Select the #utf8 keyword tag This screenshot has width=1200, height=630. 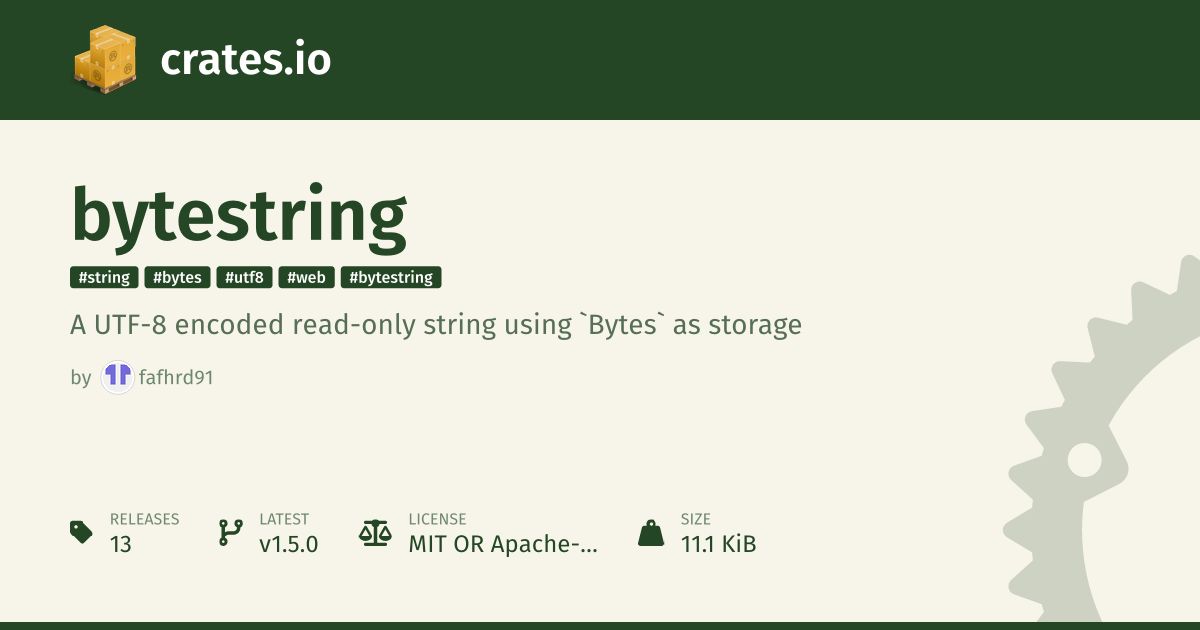tap(244, 278)
